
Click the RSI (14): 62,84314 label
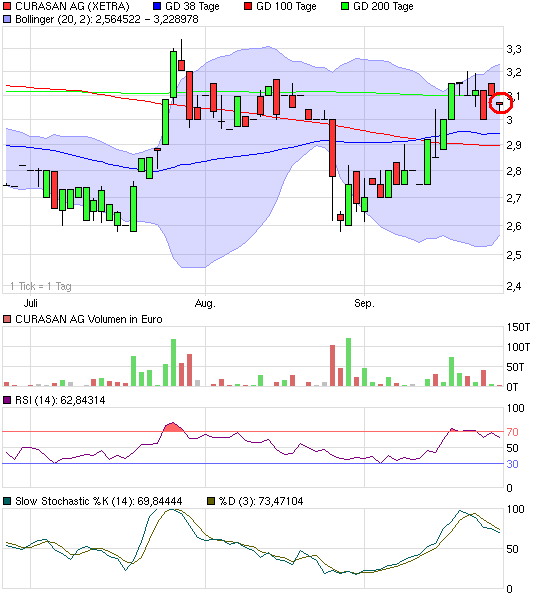click(x=60, y=400)
